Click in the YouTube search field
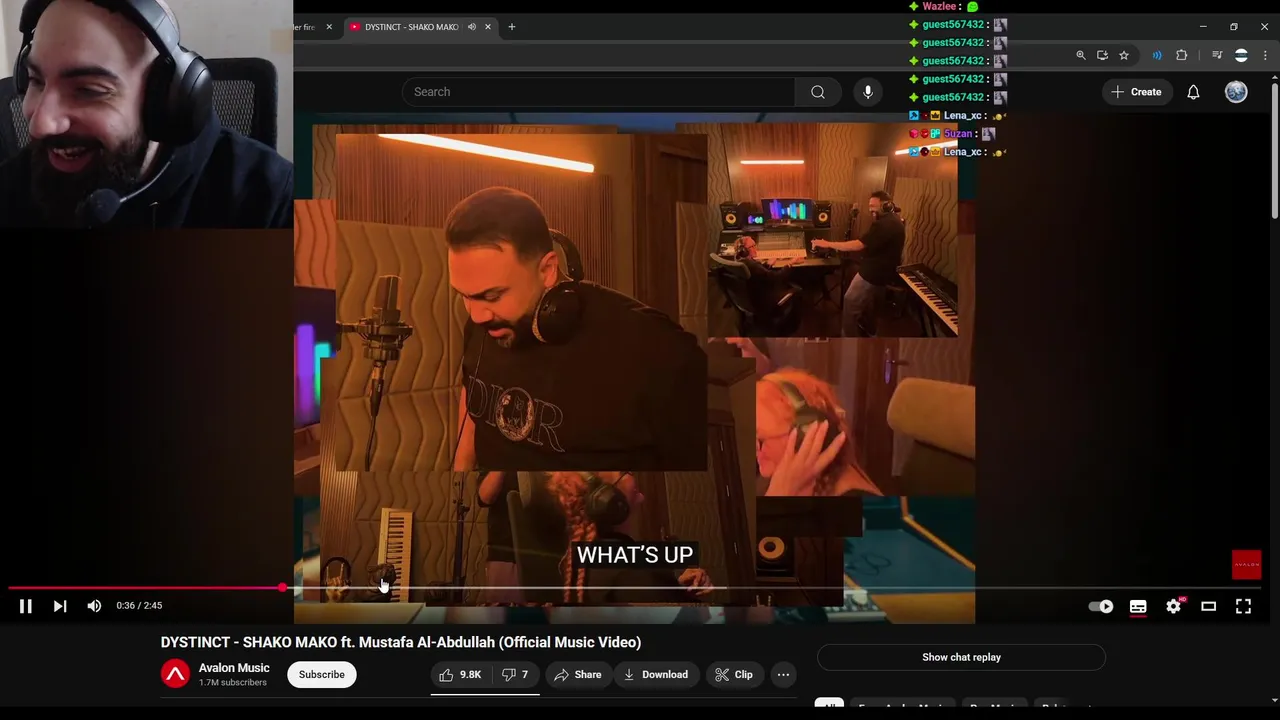 pos(598,92)
